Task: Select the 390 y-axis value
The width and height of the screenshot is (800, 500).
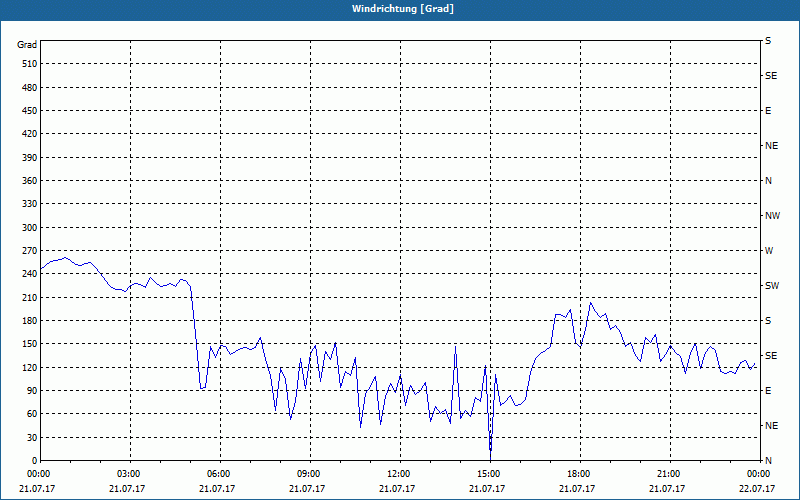Action: [30, 158]
